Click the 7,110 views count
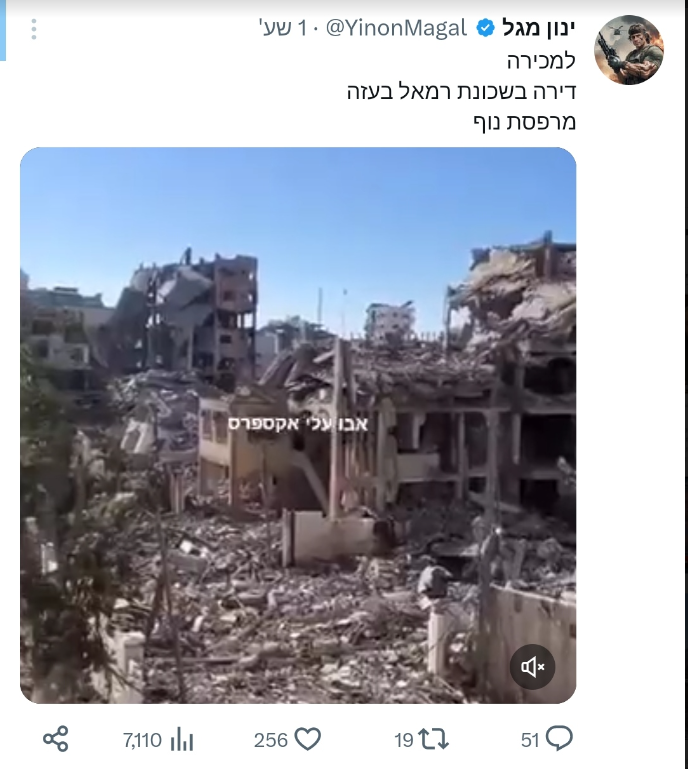This screenshot has width=688, height=769. 142,740
